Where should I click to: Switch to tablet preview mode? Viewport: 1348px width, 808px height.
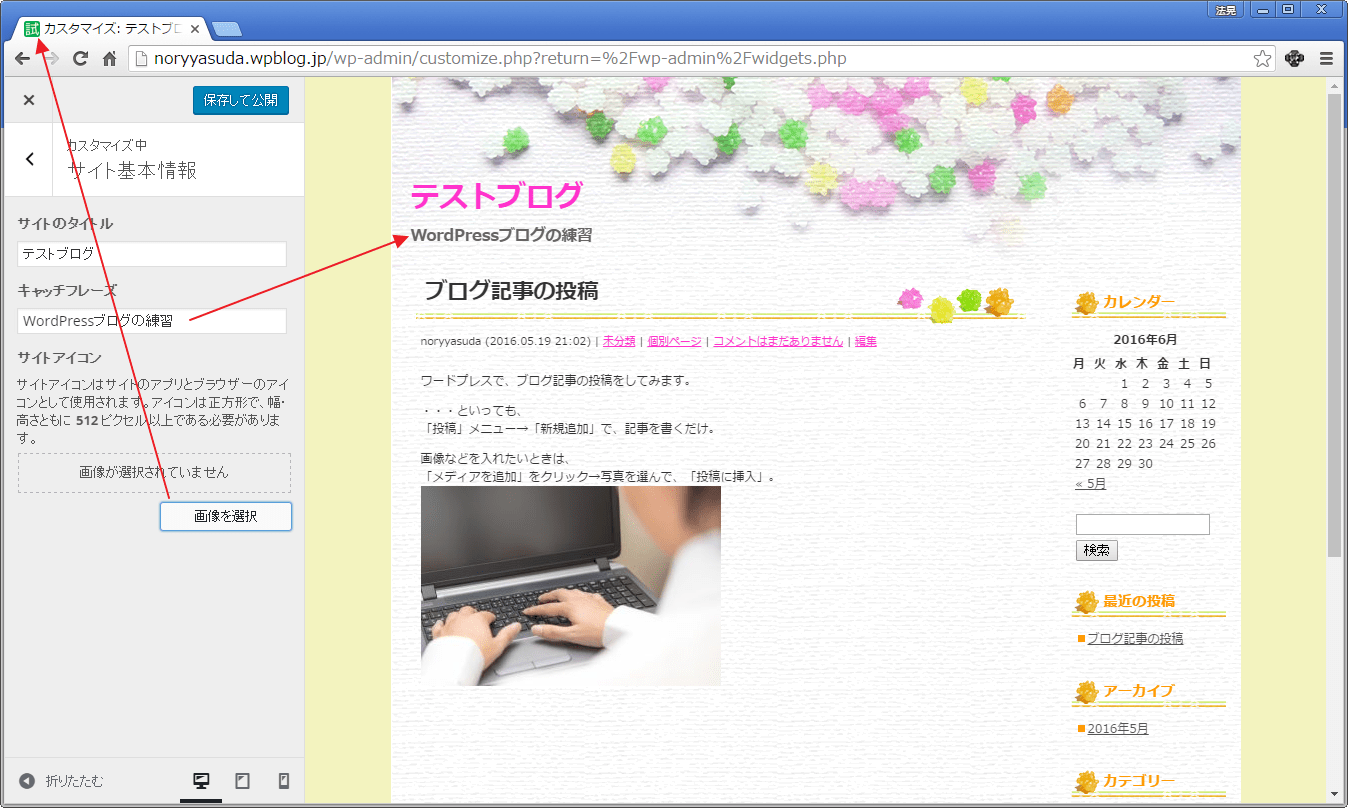242,781
